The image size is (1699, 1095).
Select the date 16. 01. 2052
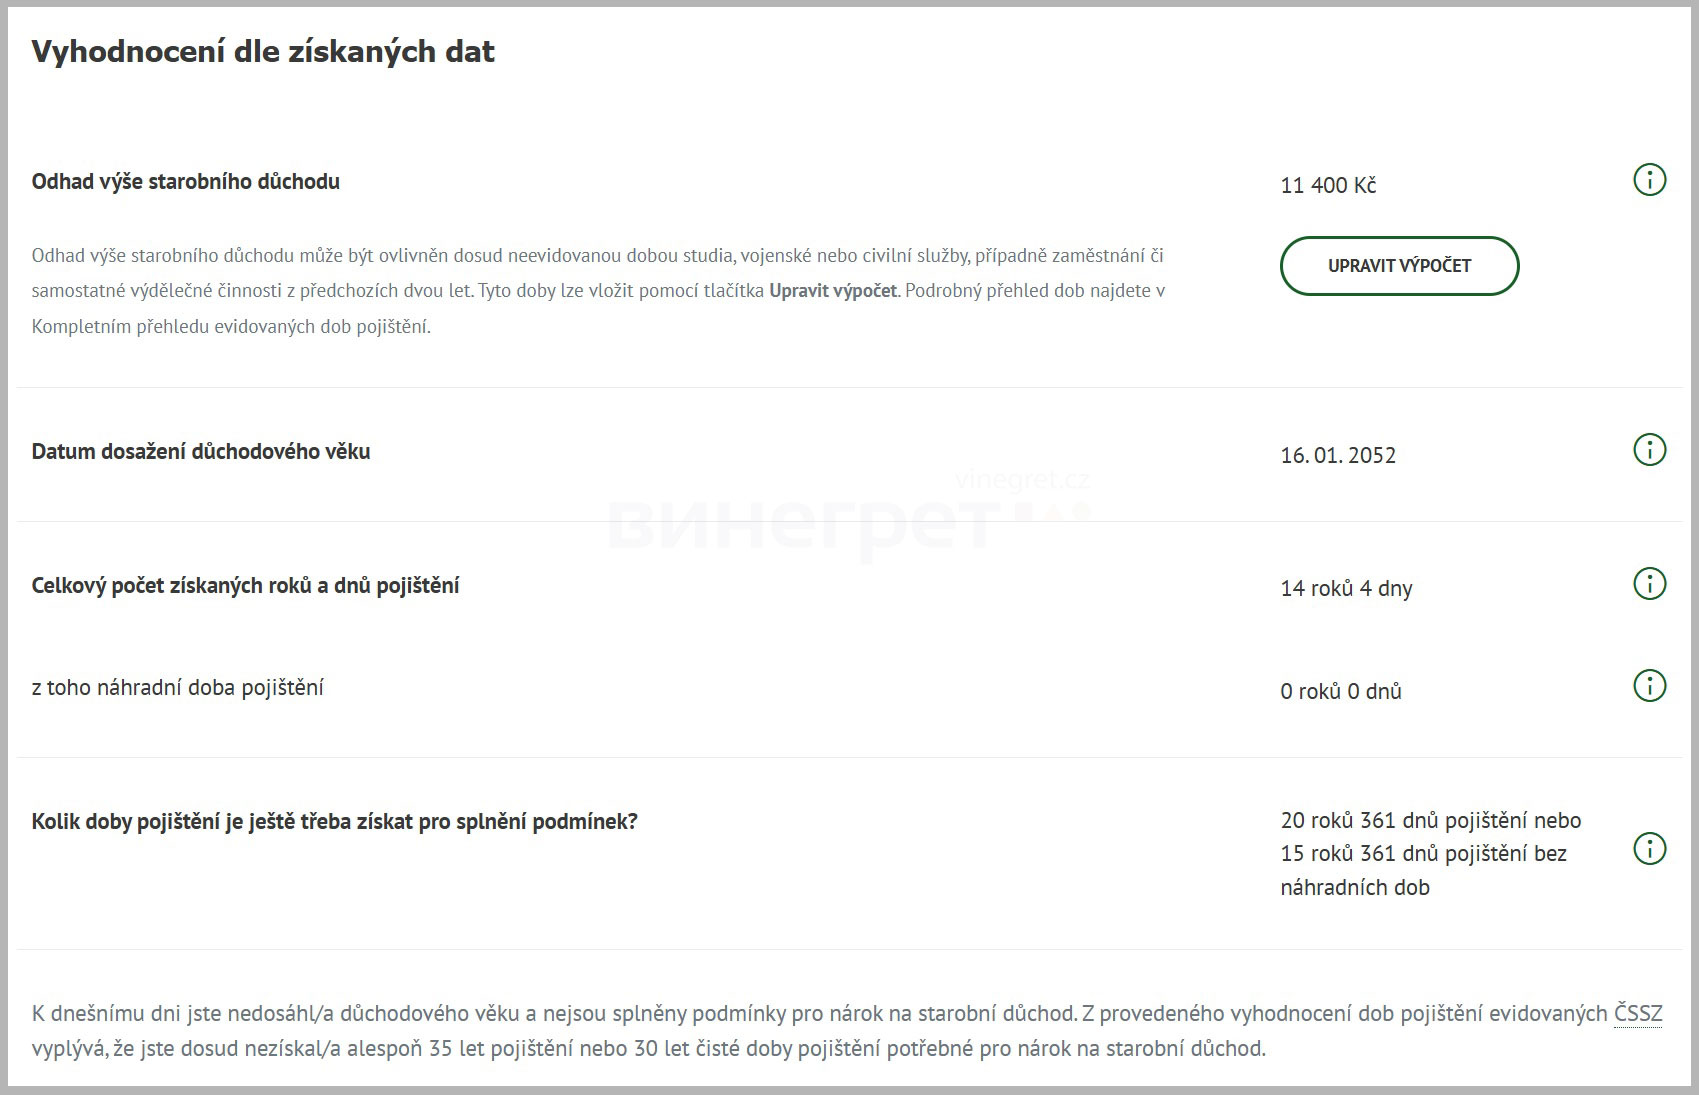pyautogui.click(x=1337, y=456)
